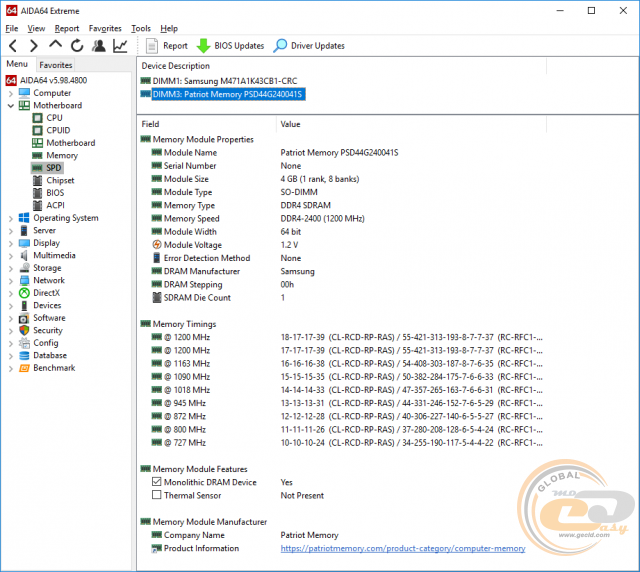Toggle the Monolithic DRAM Device checkbox
Screen dimensions: 640x572
point(156,482)
